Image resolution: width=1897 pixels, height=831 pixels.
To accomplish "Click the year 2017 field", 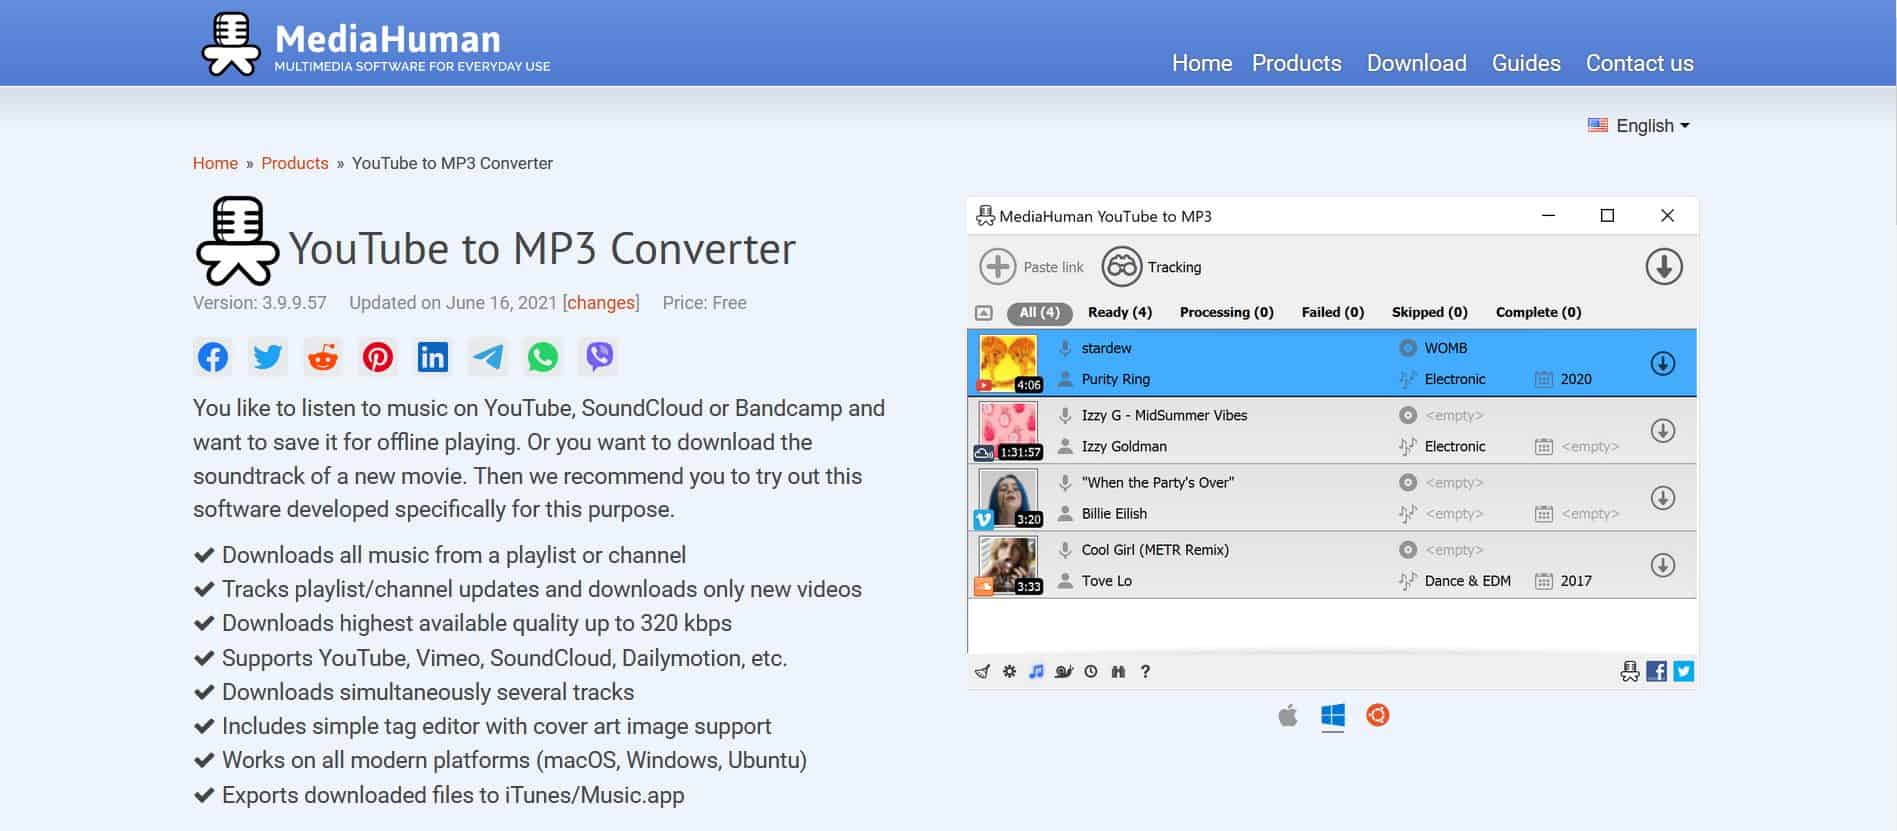I will pyautogui.click(x=1576, y=581).
